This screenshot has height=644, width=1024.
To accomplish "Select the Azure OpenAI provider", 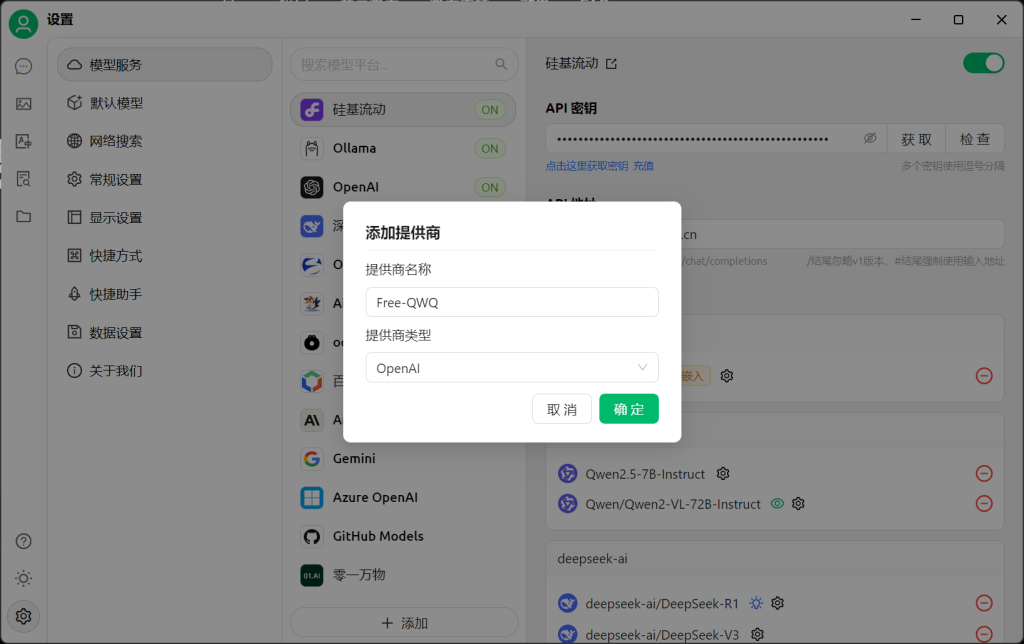I will tap(403, 497).
